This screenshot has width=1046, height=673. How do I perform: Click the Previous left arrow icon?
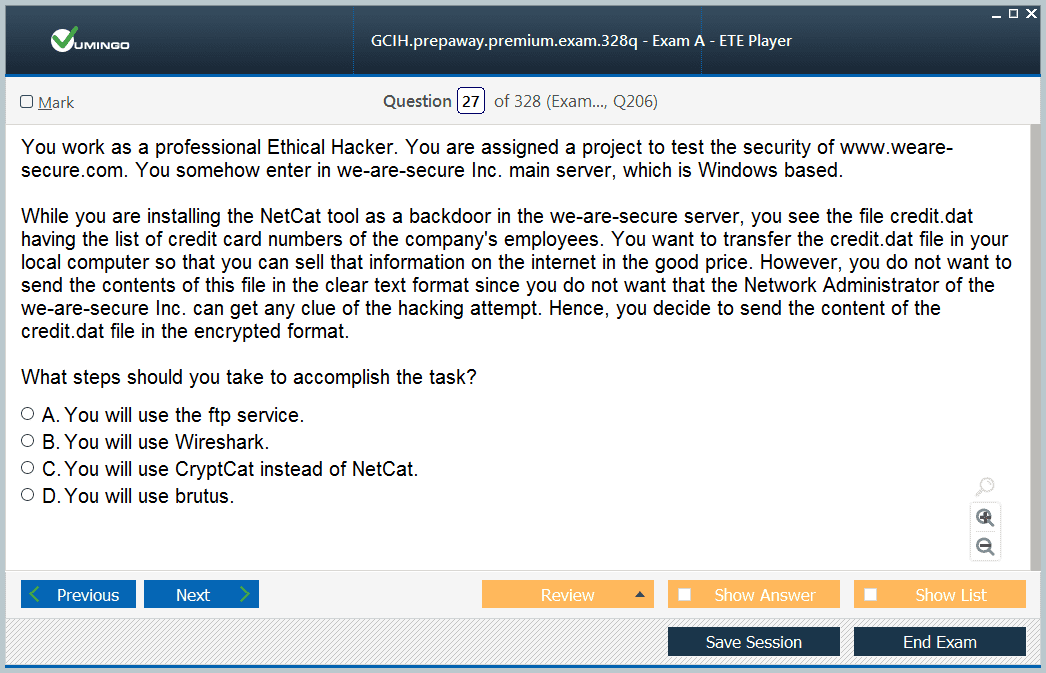tap(36, 595)
